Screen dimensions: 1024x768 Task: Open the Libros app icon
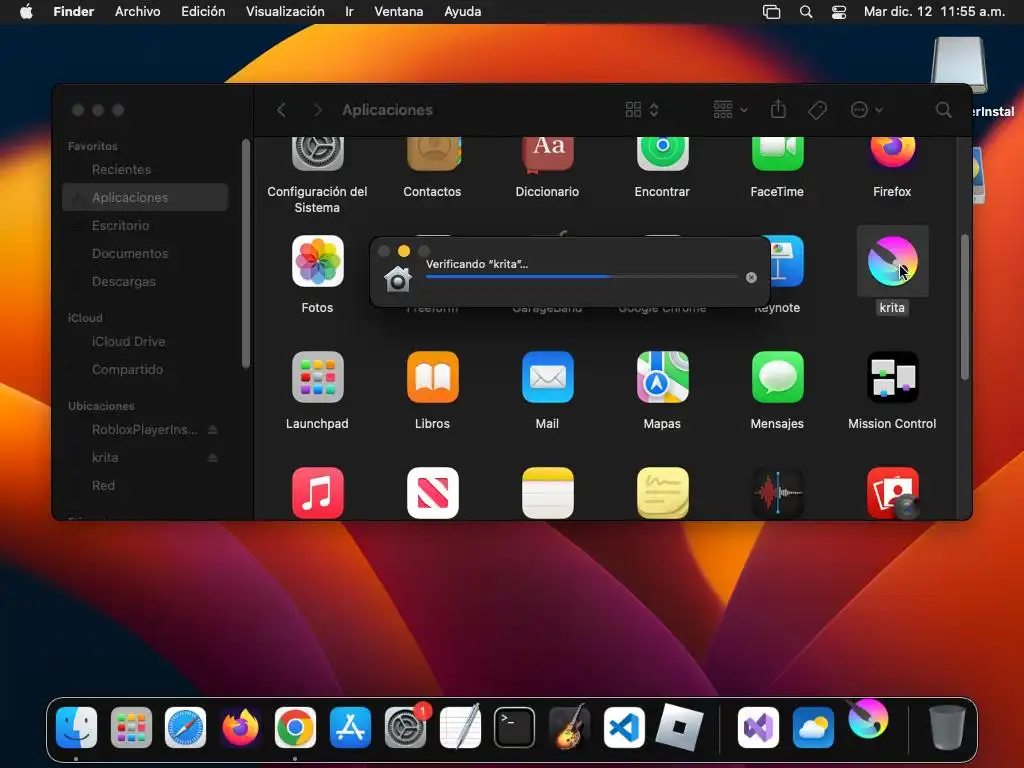click(432, 377)
